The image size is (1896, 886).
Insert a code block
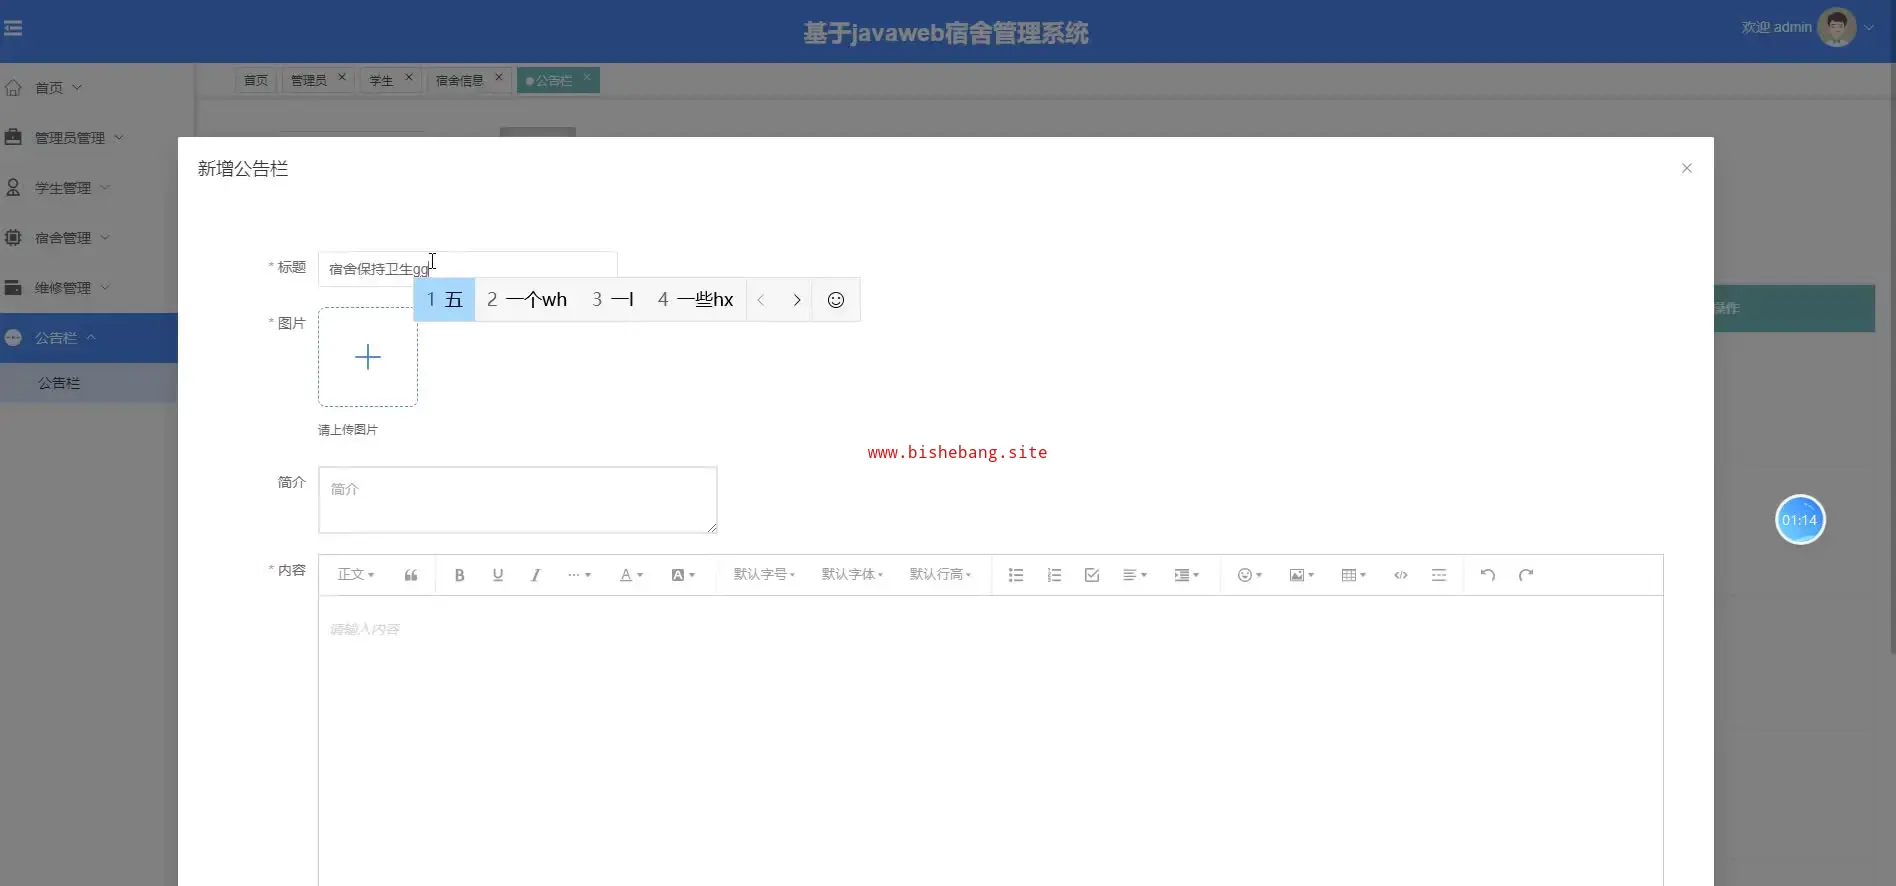coord(1401,575)
